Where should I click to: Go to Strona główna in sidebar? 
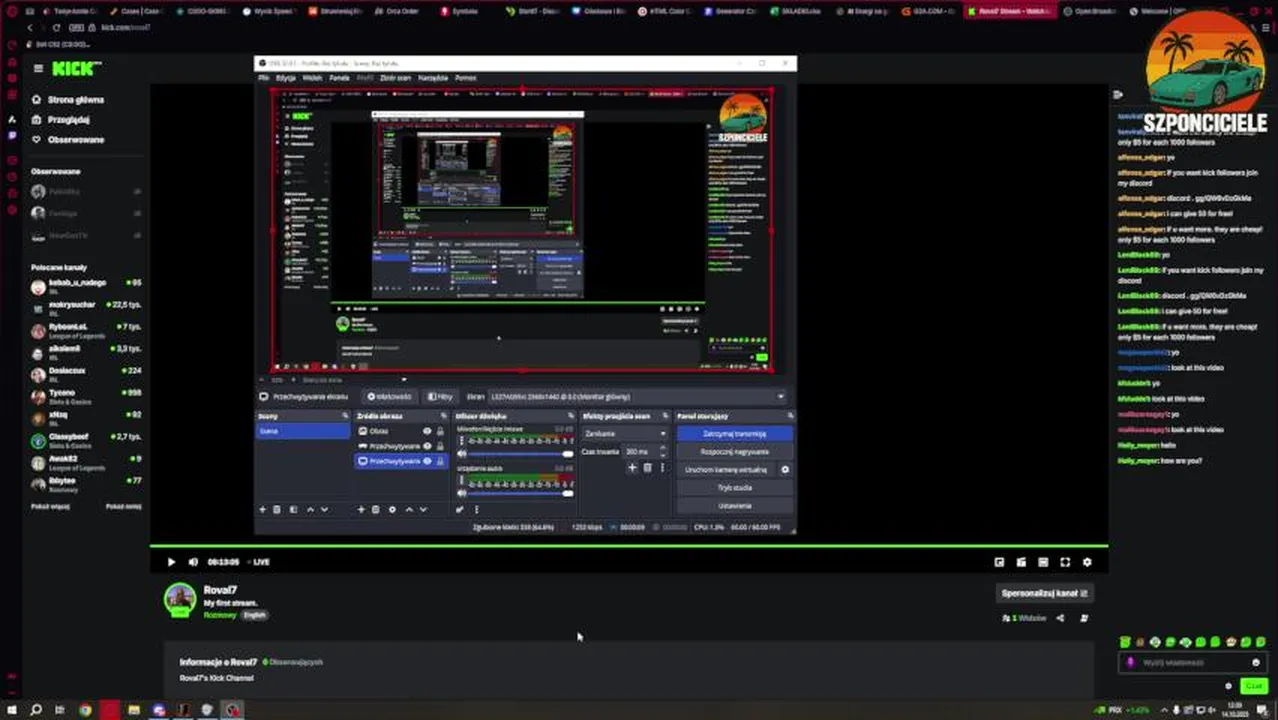68,100
